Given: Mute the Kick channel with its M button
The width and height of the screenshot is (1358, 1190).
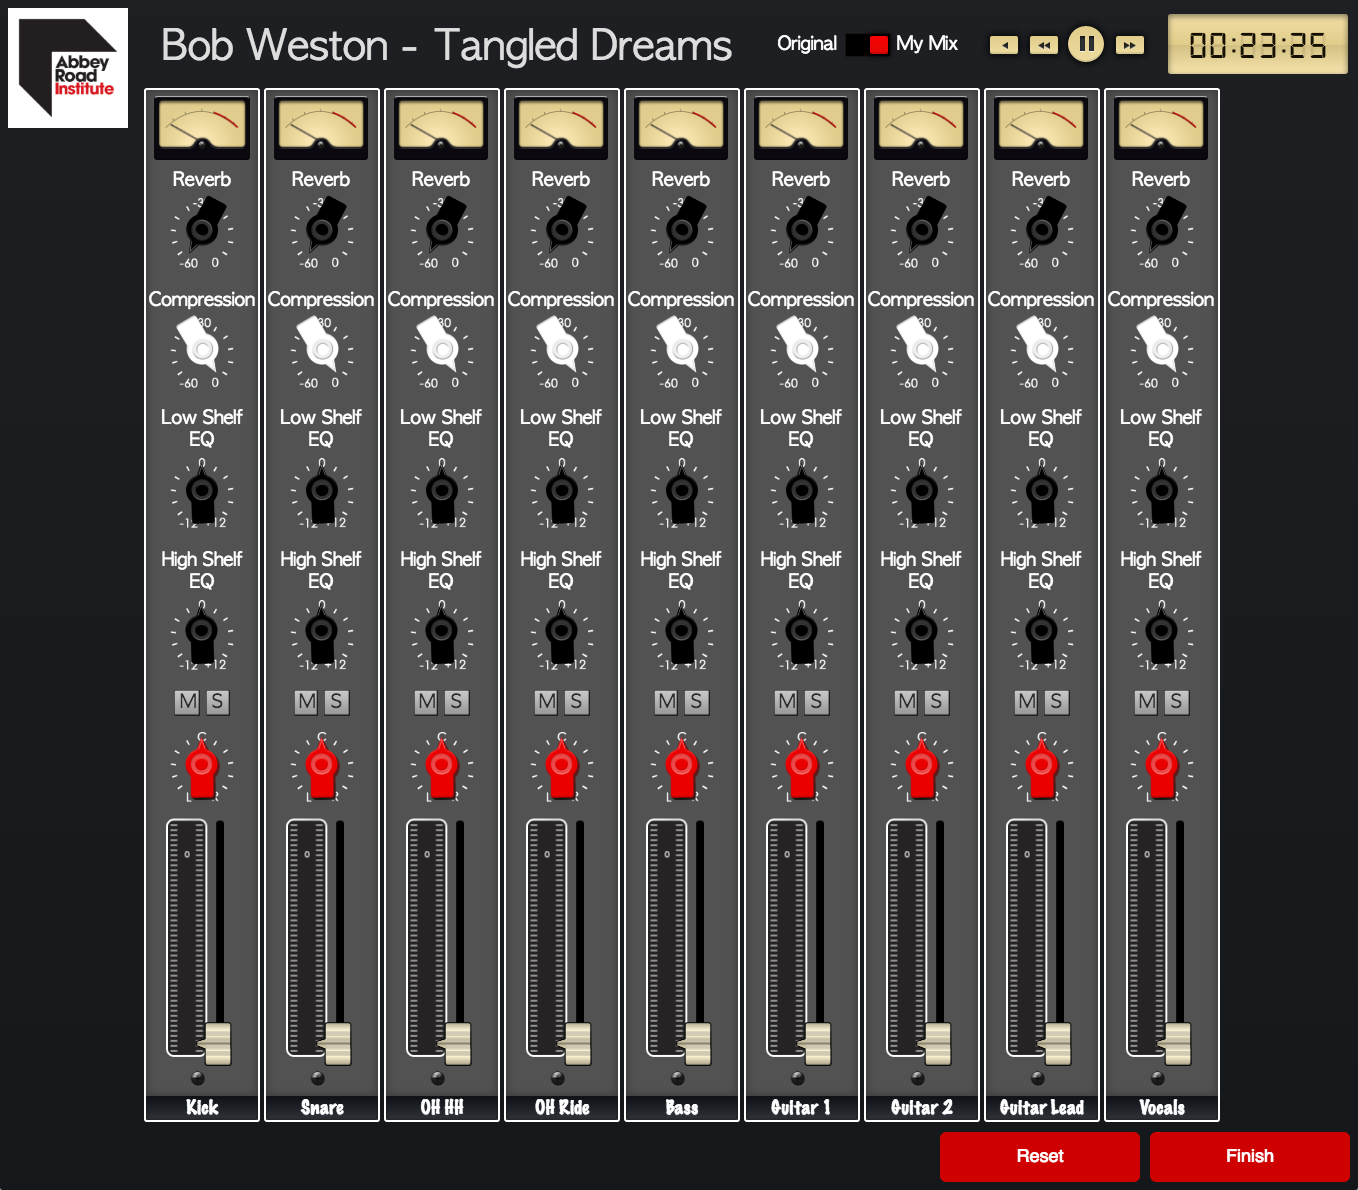Looking at the screenshot, I should tap(185, 702).
